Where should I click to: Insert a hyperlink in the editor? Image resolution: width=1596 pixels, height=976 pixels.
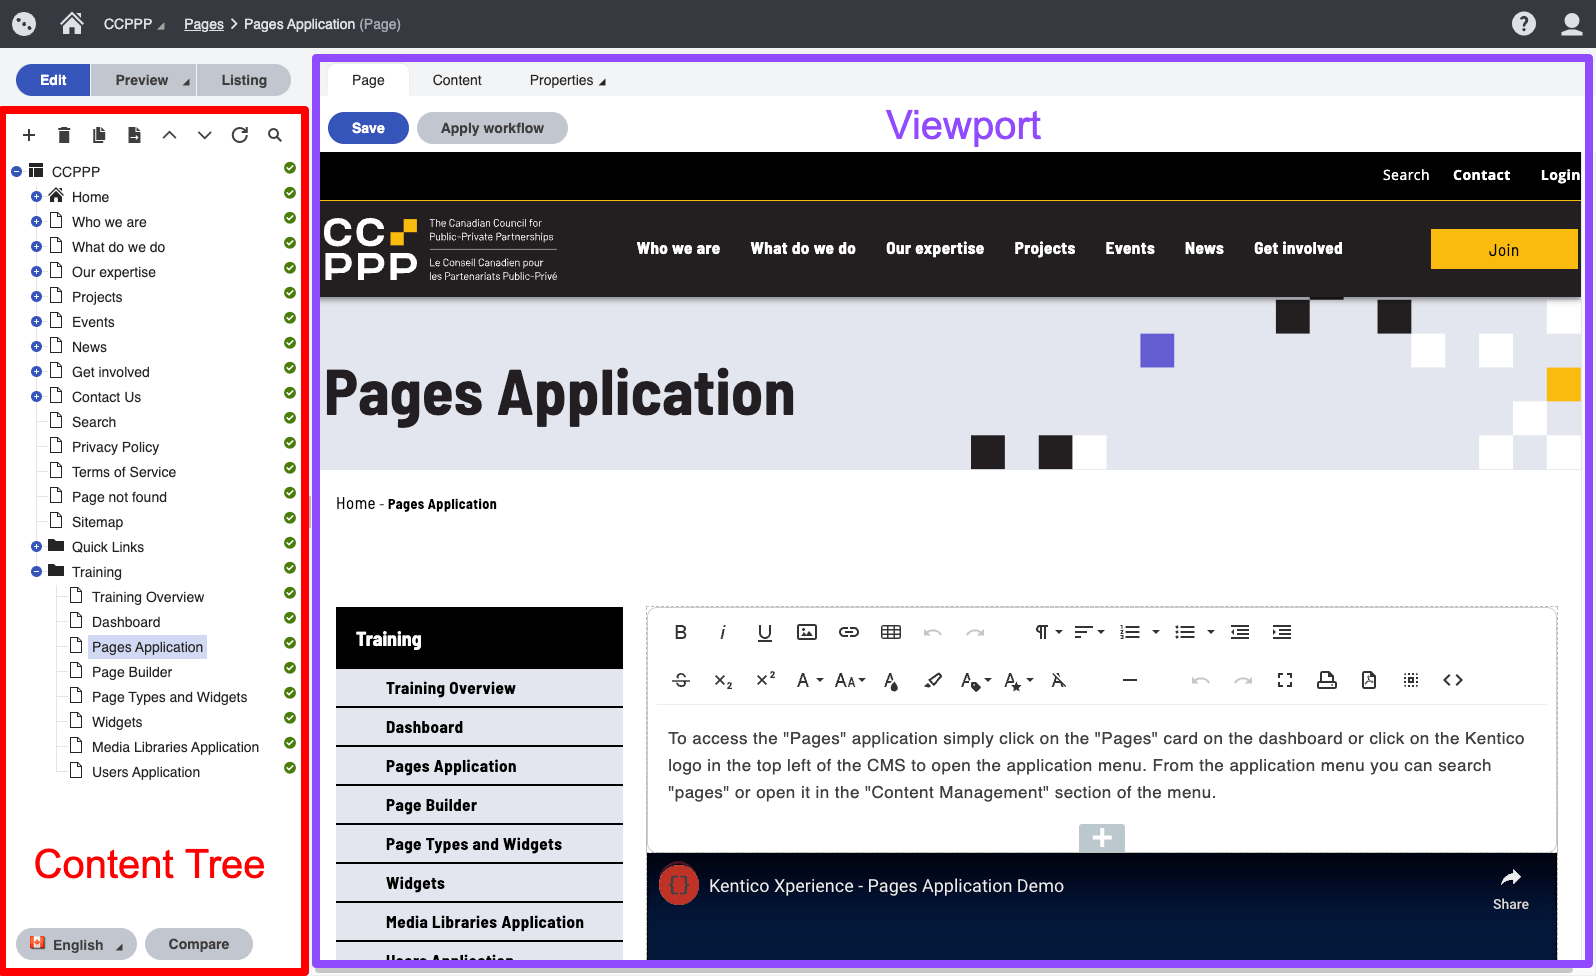pos(849,632)
